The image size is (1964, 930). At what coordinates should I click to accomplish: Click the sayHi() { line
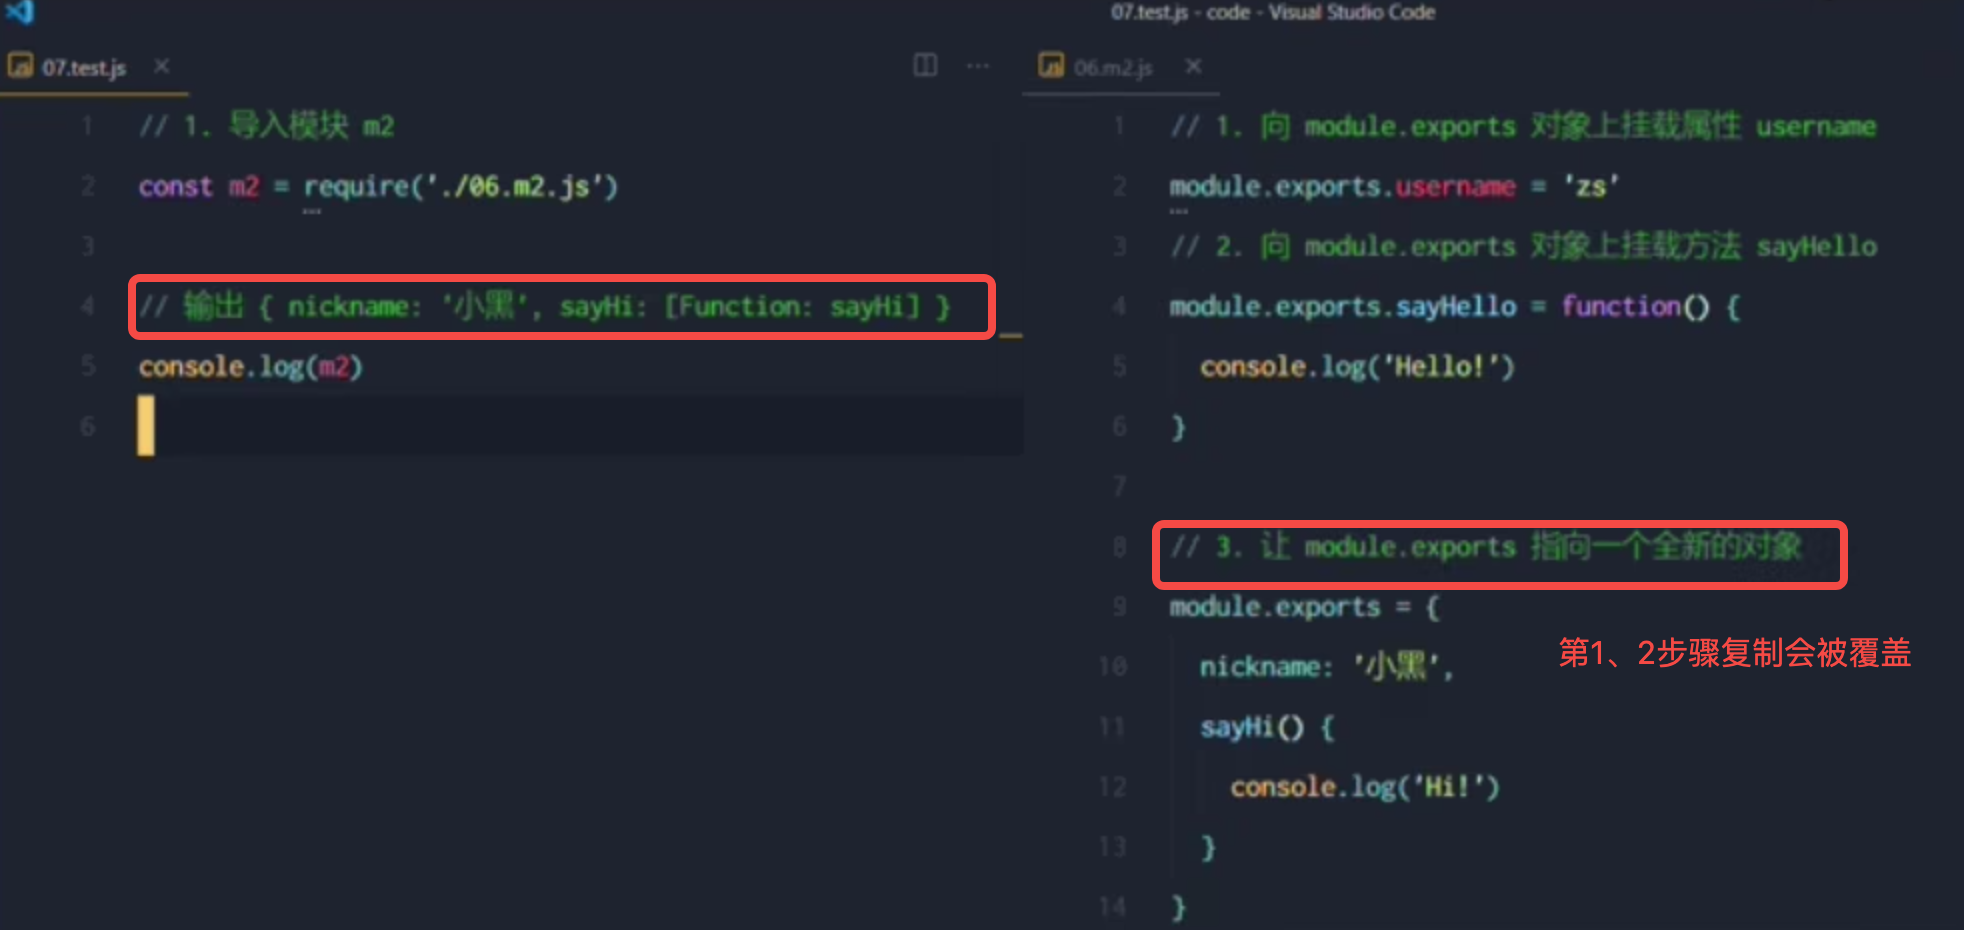click(x=1267, y=727)
